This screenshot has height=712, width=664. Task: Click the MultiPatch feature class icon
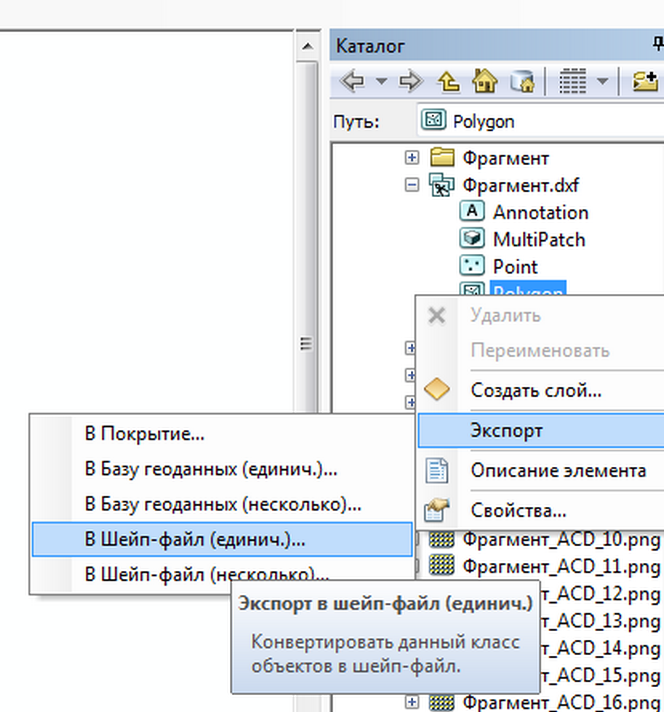[x=472, y=239]
